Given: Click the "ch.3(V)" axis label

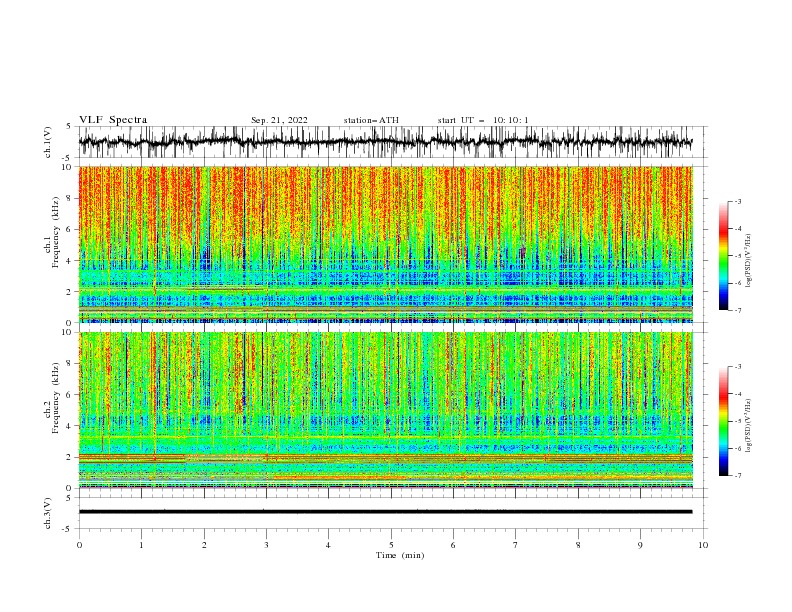Looking at the screenshot, I should pyautogui.click(x=48, y=513).
